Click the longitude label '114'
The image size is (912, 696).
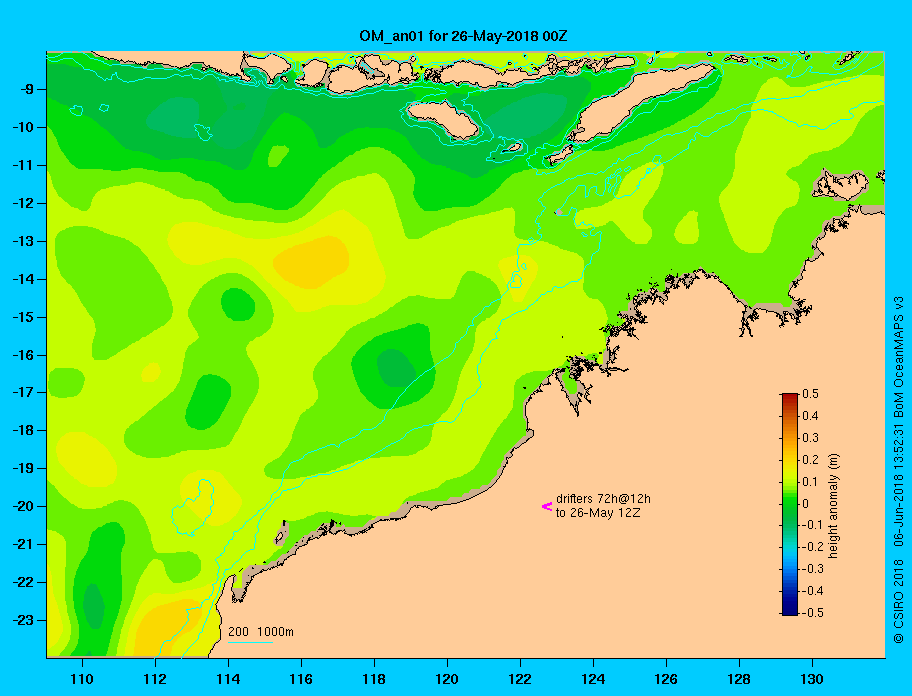(228, 679)
